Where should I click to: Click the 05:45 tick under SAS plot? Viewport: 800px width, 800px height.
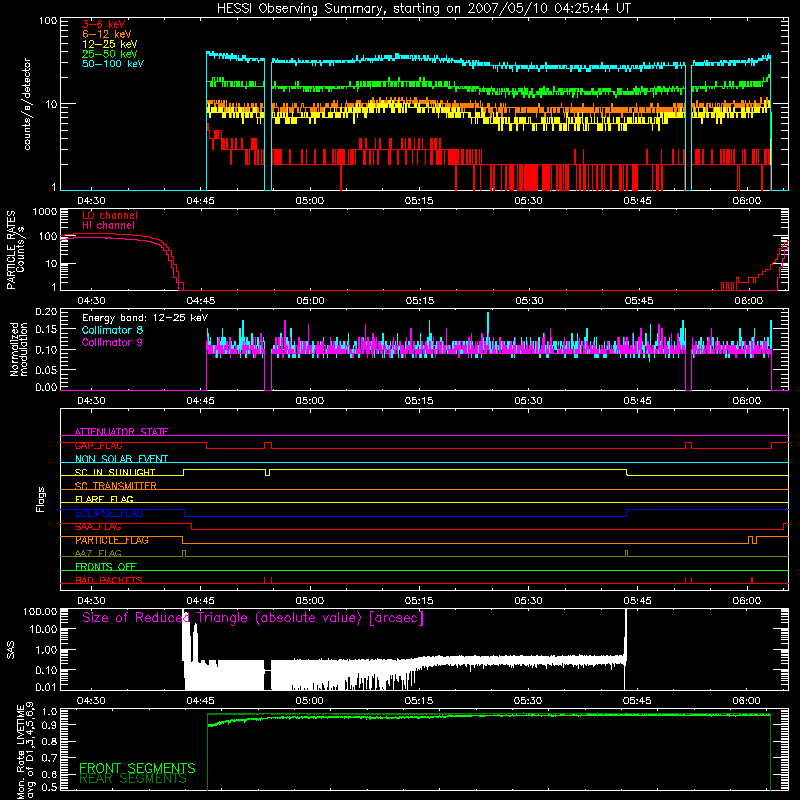tap(637, 701)
